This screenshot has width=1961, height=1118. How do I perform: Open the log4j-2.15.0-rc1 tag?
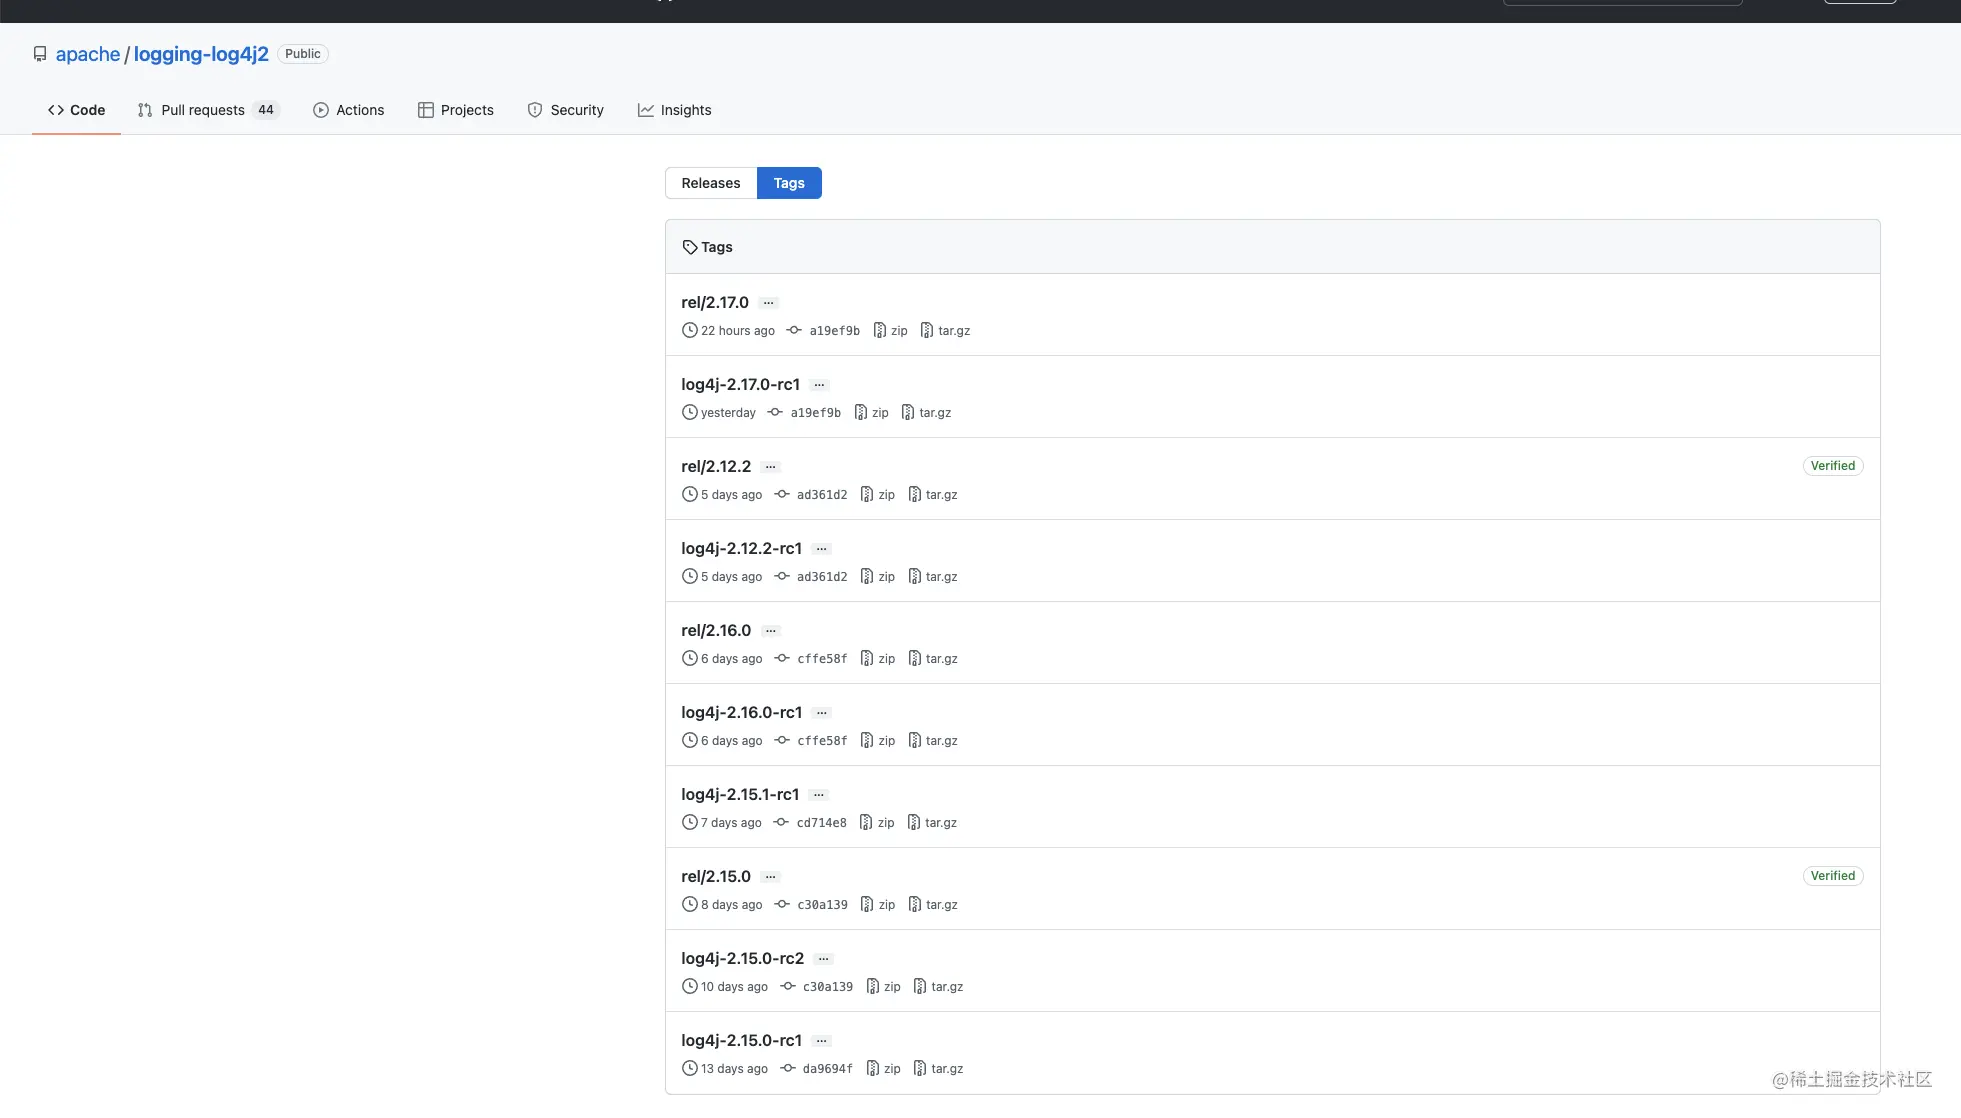742,1040
